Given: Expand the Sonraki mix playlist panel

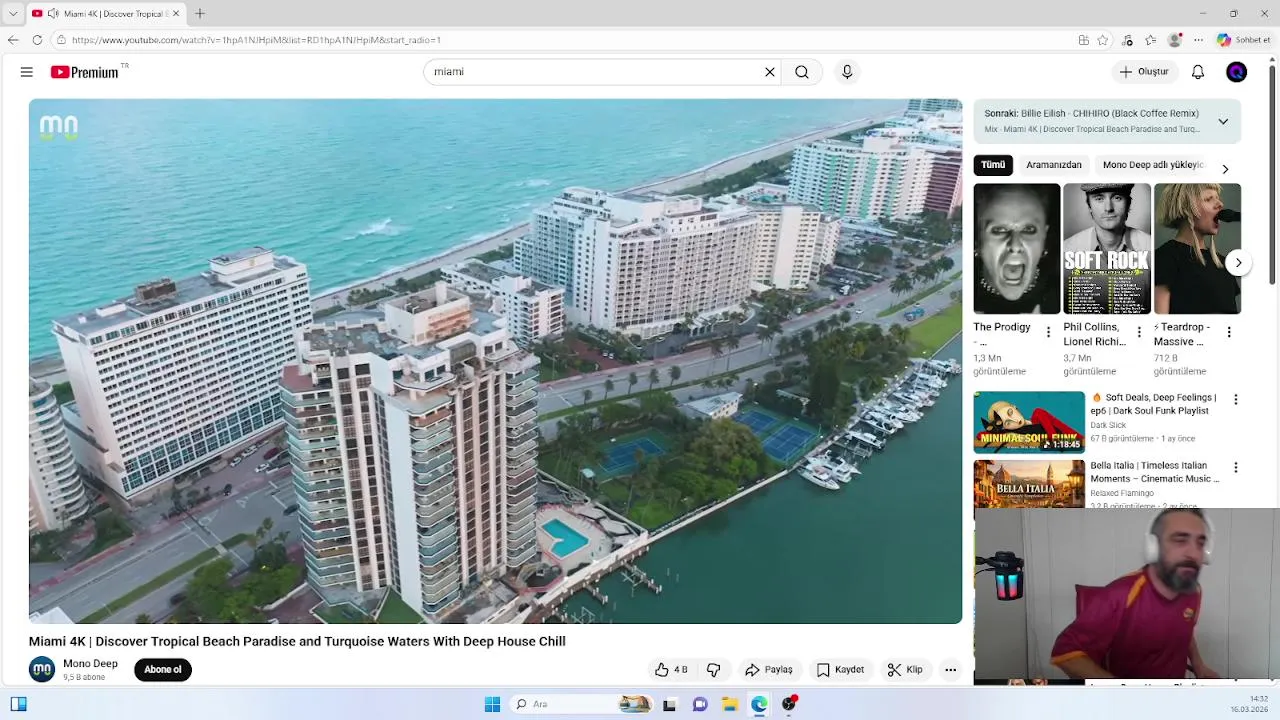Looking at the screenshot, I should tap(1223, 121).
